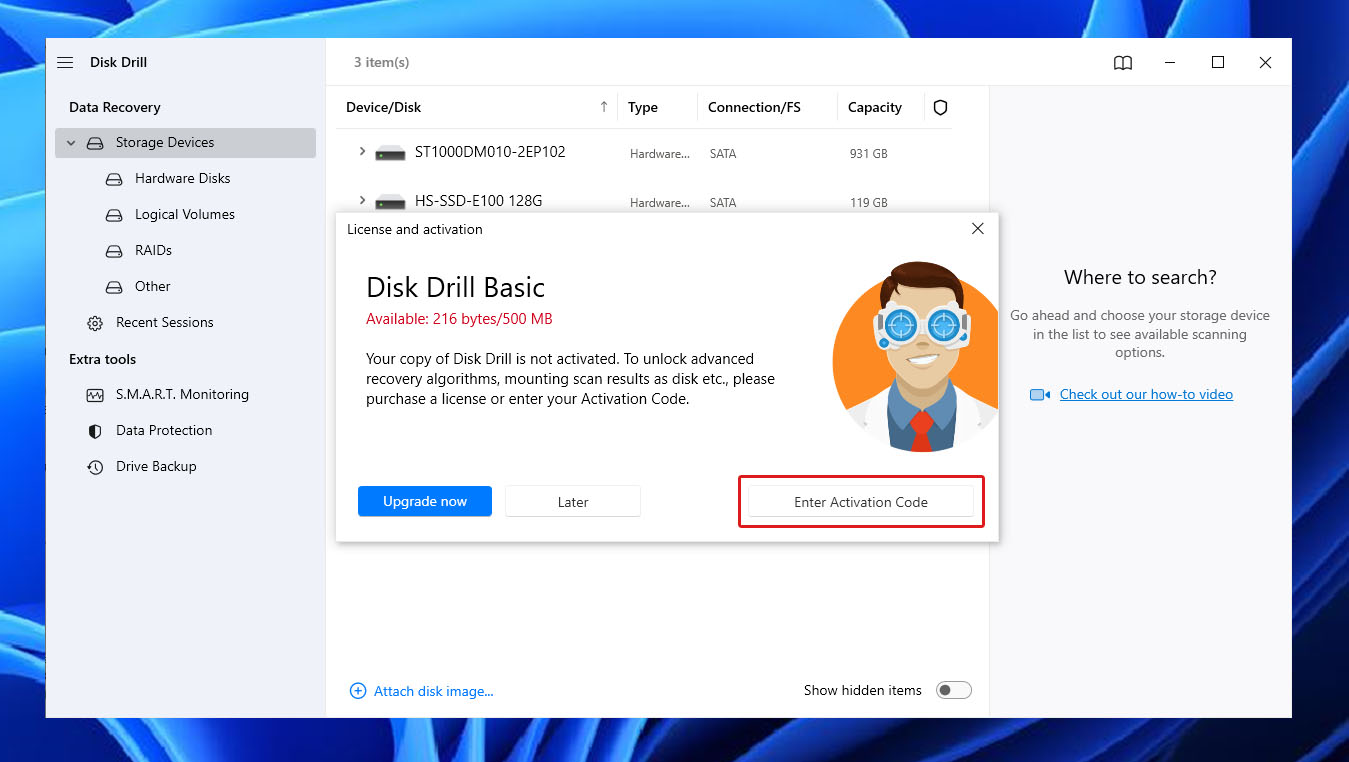Viewport: 1349px width, 762px height.
Task: Click Upgrade now button
Action: tap(425, 501)
